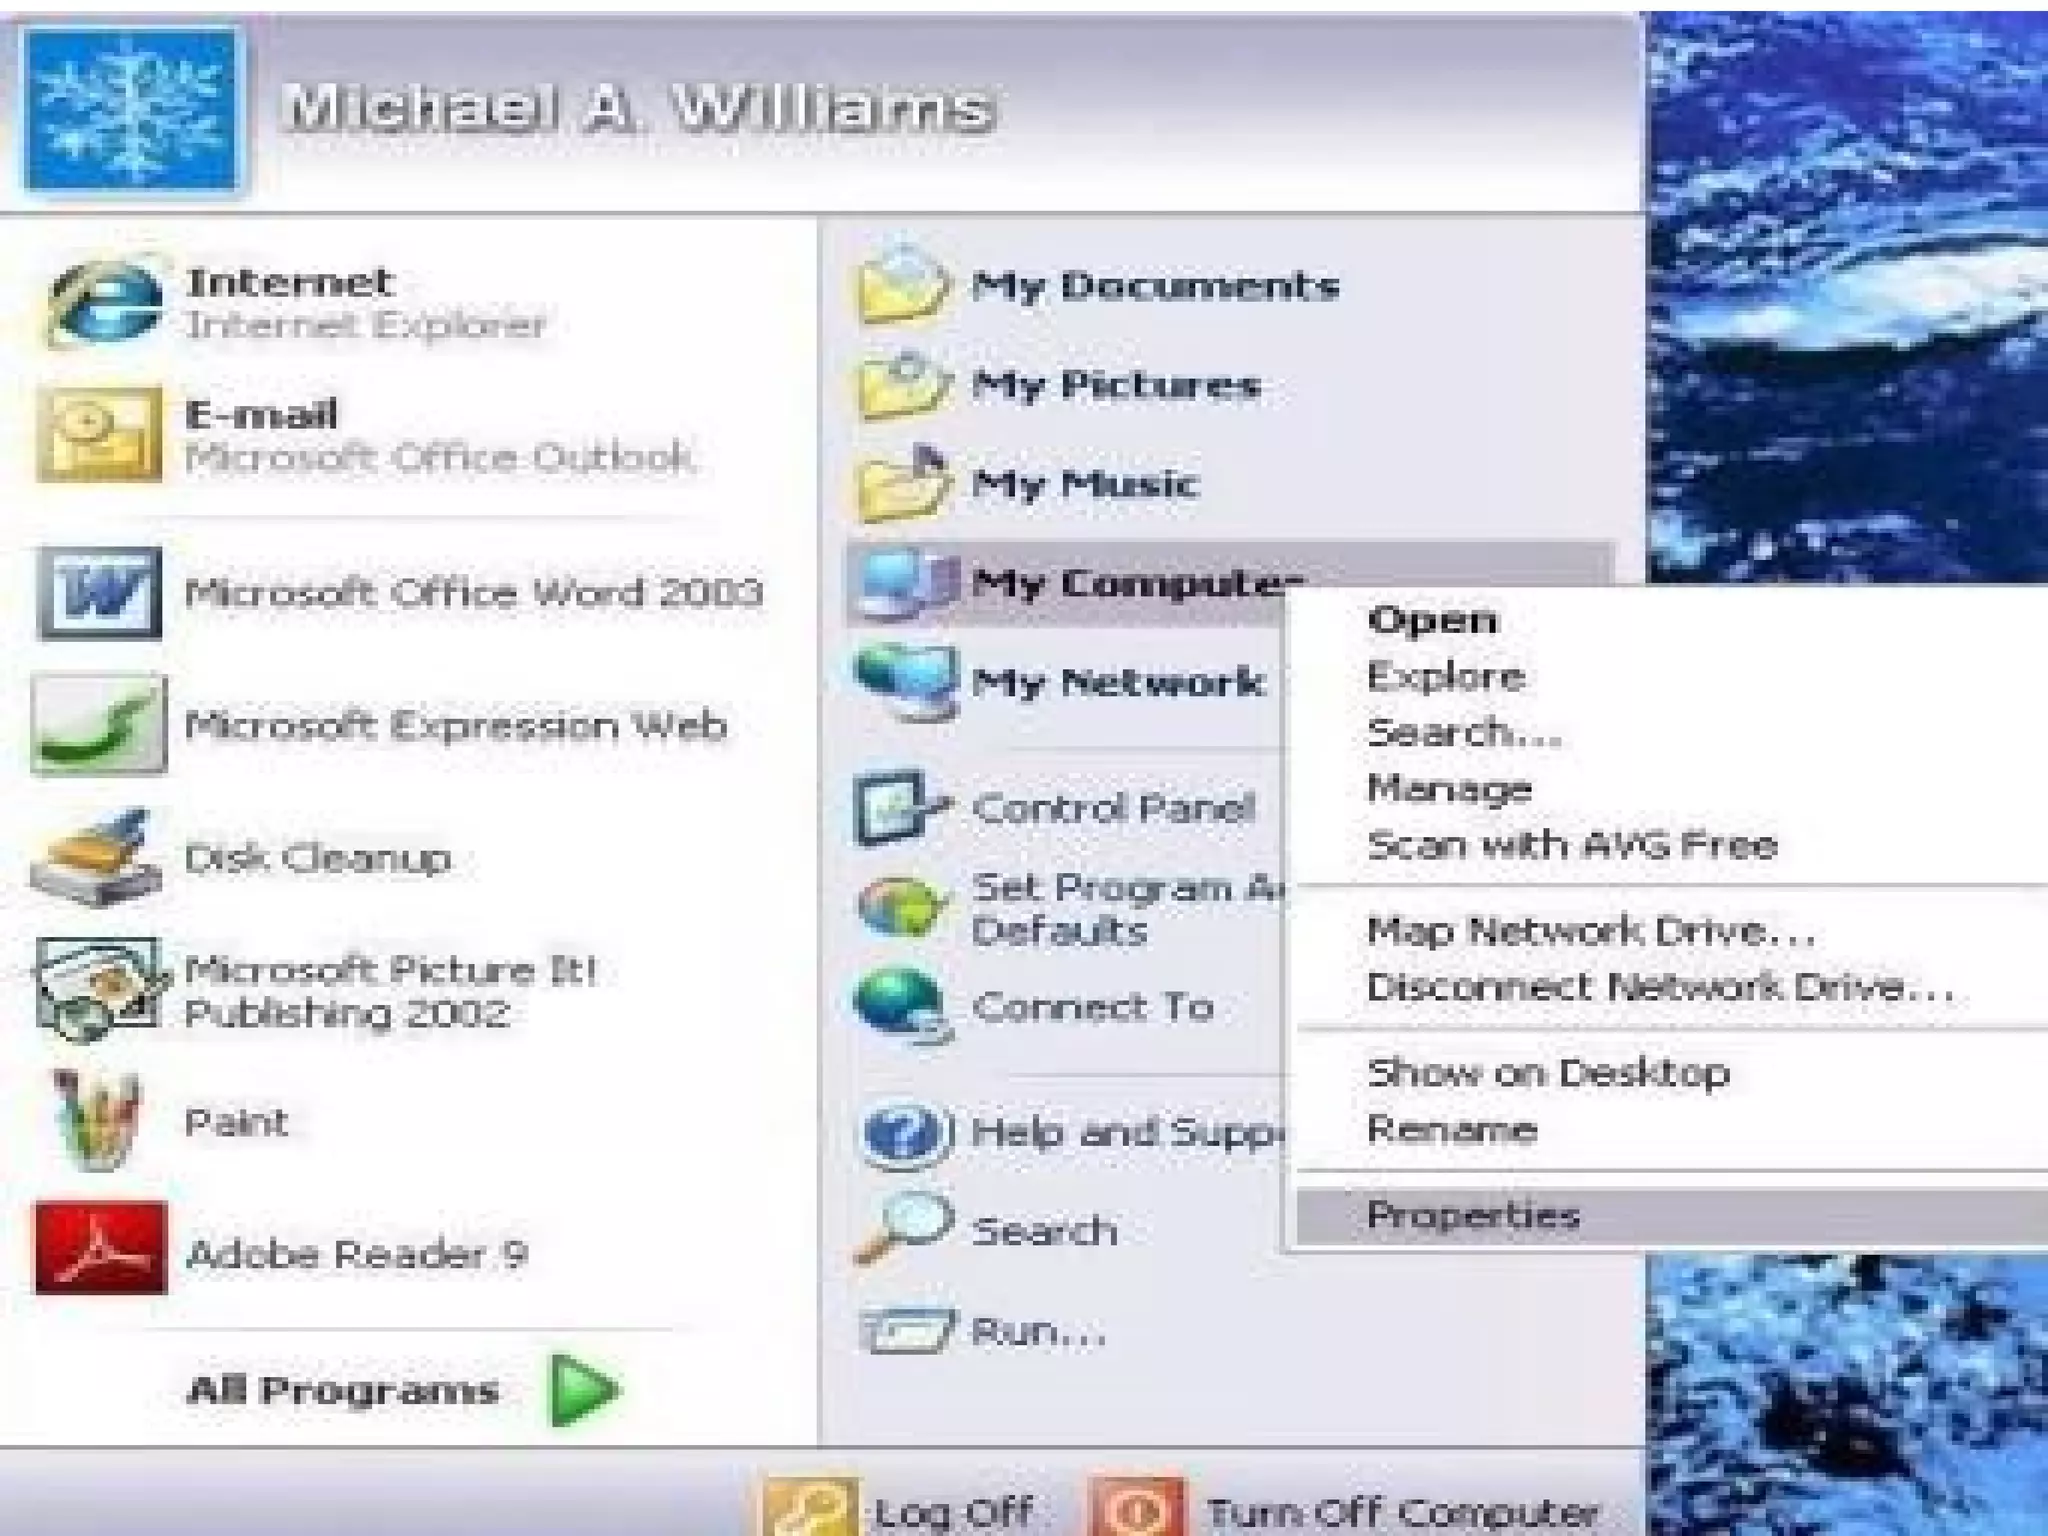Select Show on Desktop option
Viewport: 2048px width, 1536px height.
(x=1547, y=1073)
